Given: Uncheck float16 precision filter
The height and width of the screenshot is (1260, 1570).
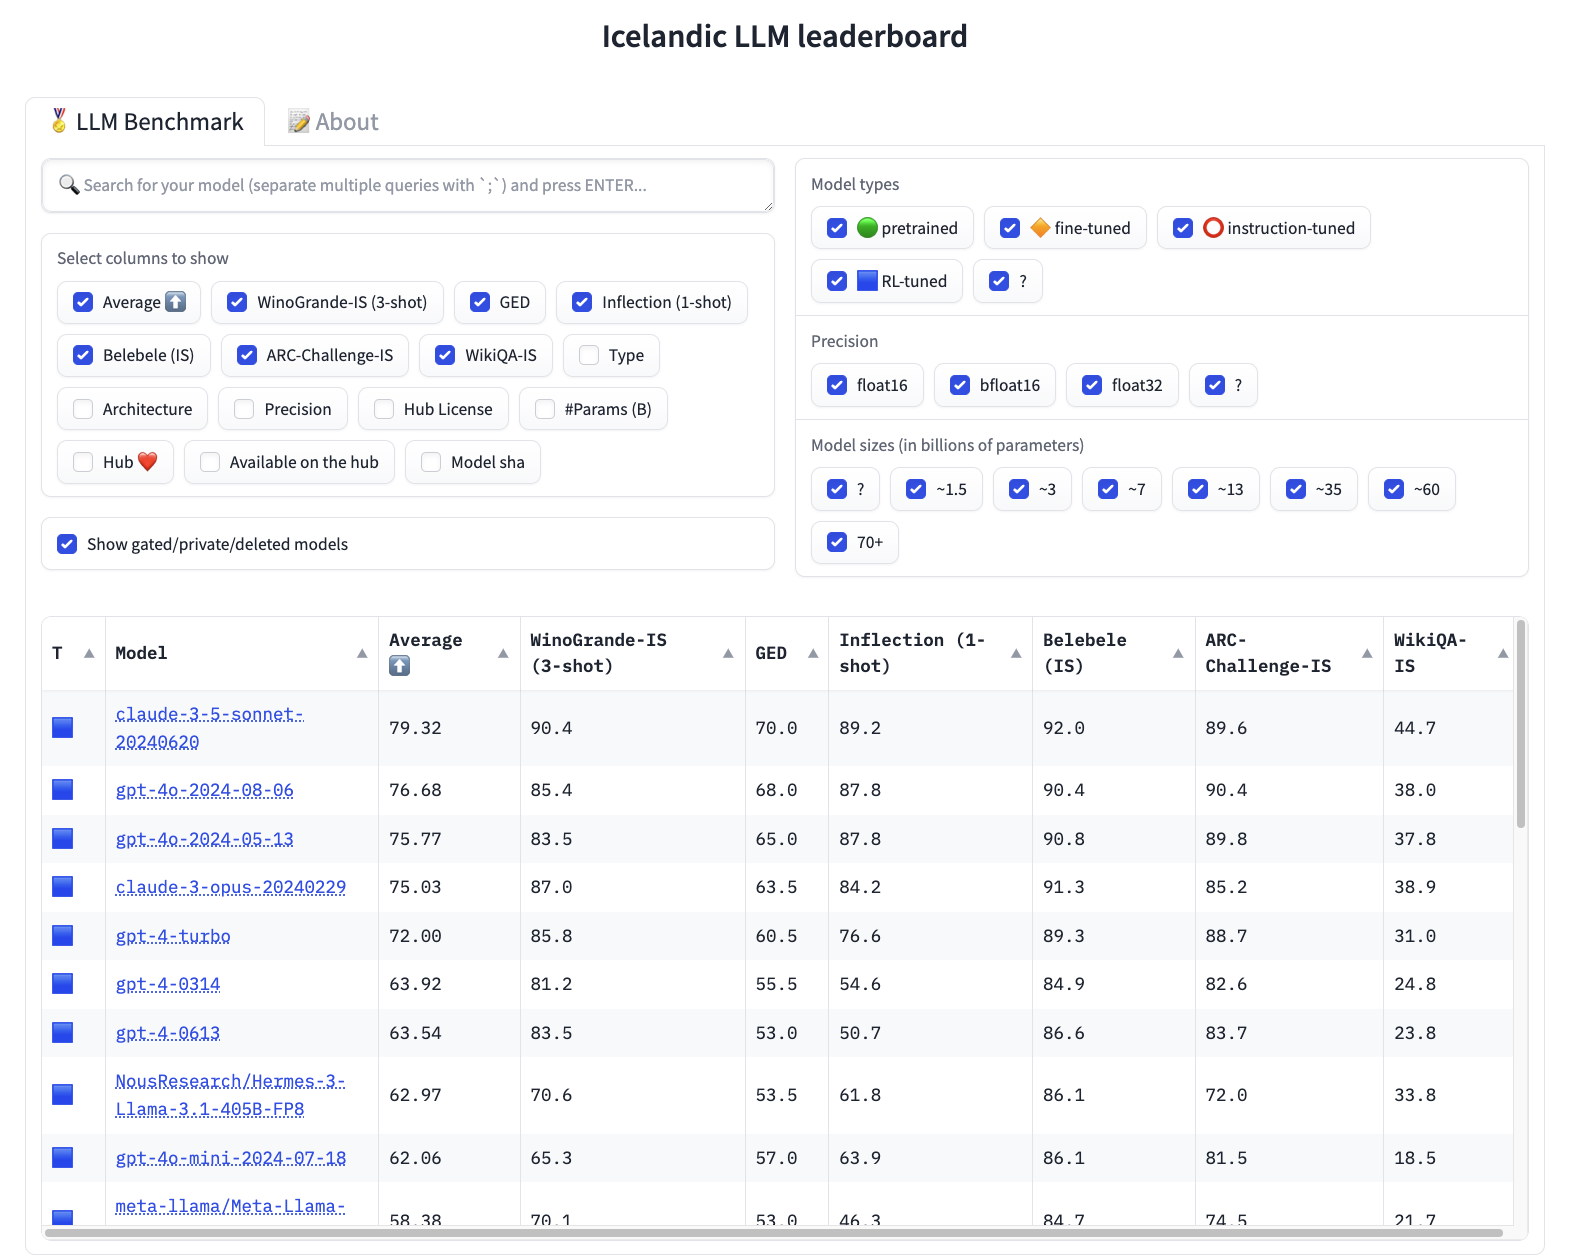Looking at the screenshot, I should tap(837, 385).
